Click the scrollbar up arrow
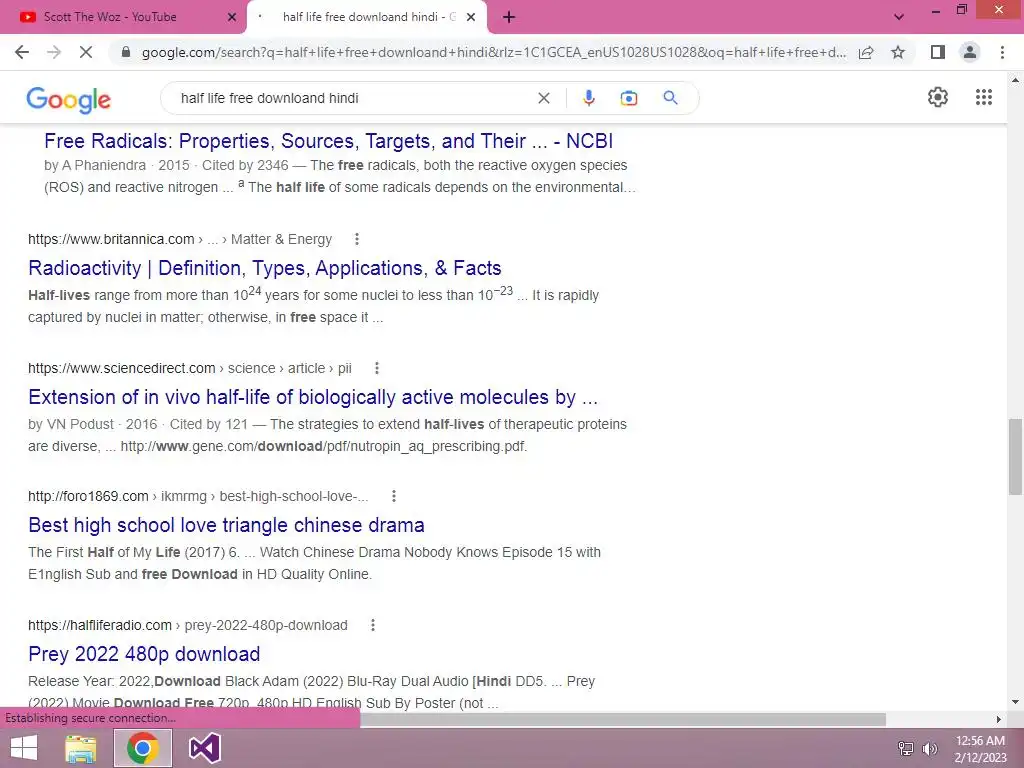 click(x=1015, y=80)
